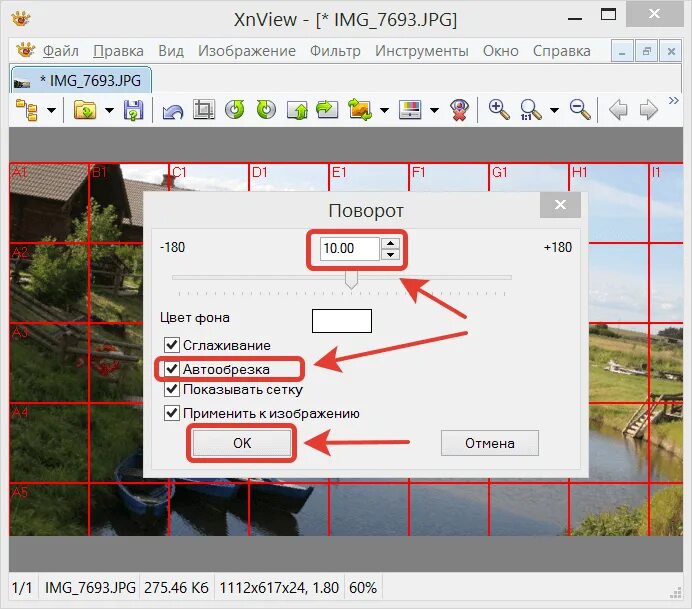Click the color adjustment icon

coord(410,110)
